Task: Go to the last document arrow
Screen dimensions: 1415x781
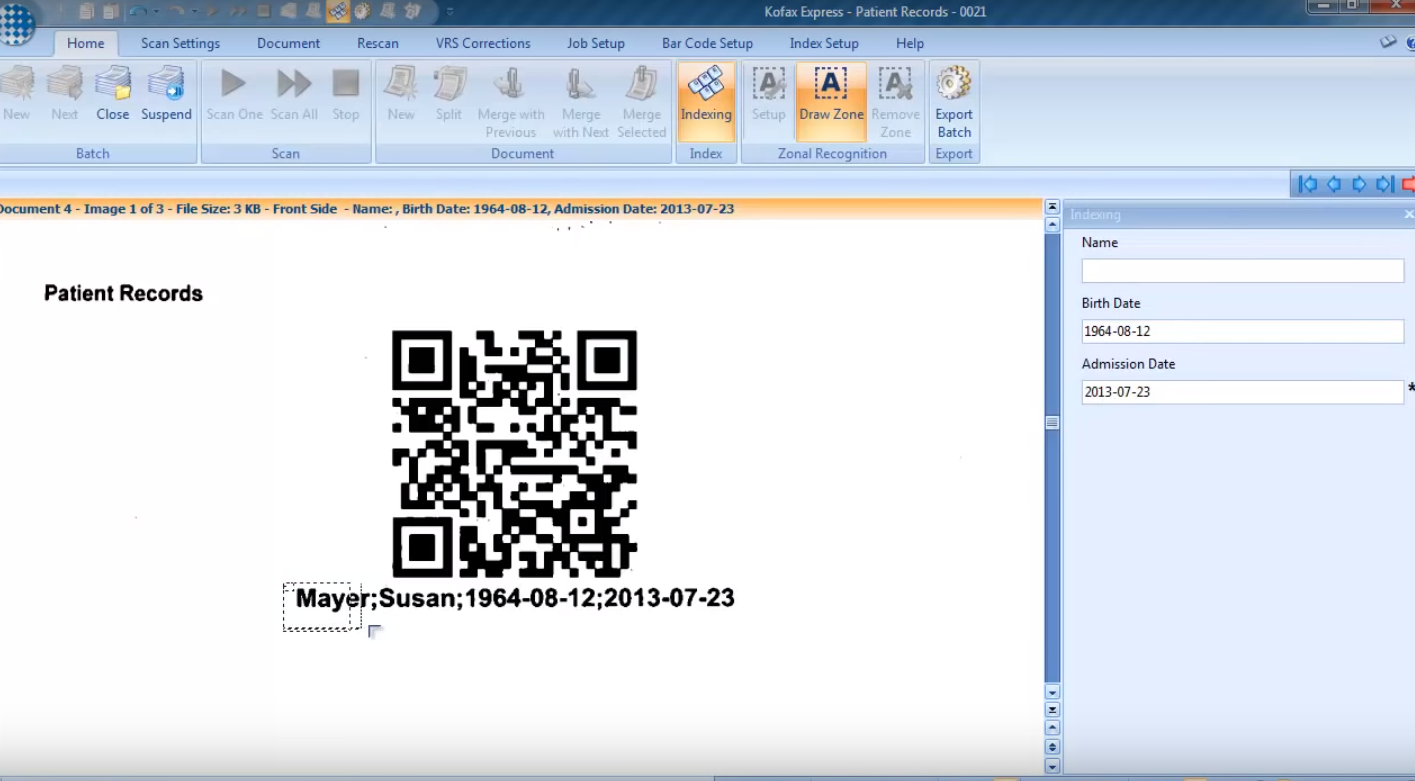Action: coord(1385,184)
